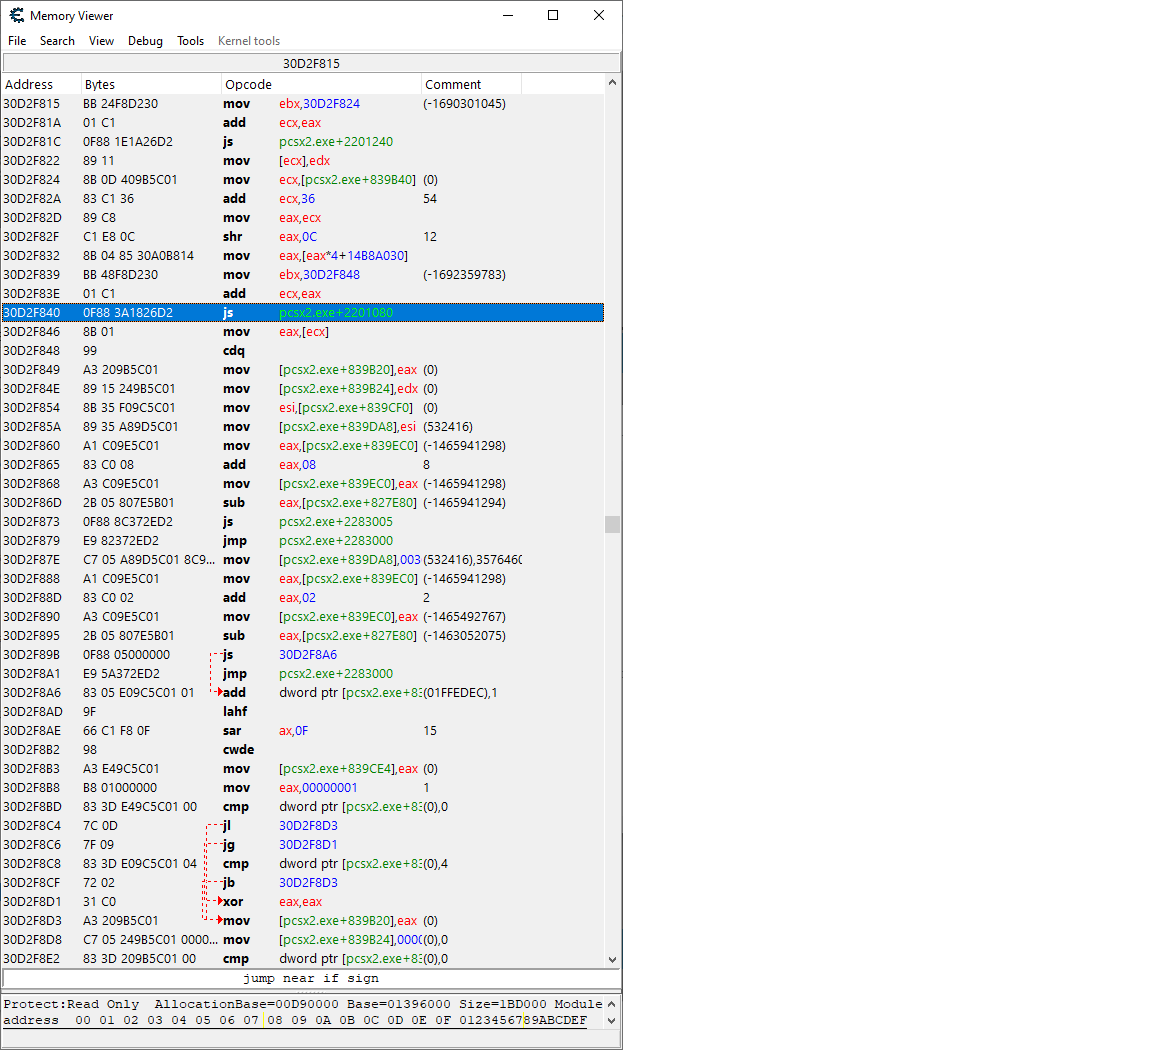The height and width of the screenshot is (1050, 1152).
Task: Click the Address column header
Action: pyautogui.click(x=40, y=85)
